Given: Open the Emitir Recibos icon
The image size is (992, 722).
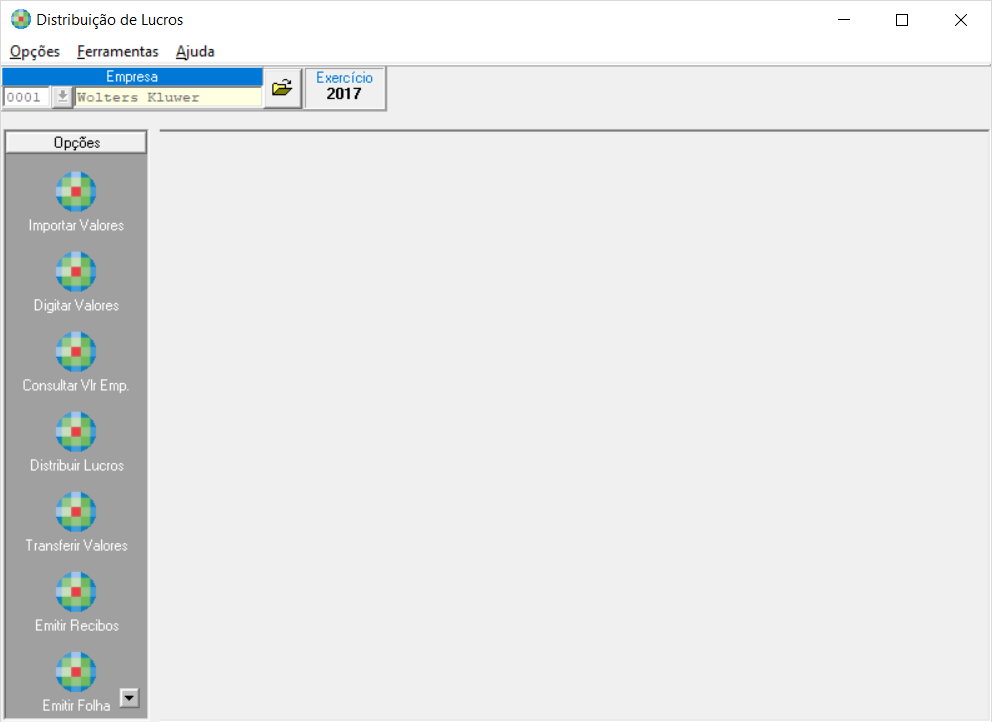Looking at the screenshot, I should click(x=76, y=592).
